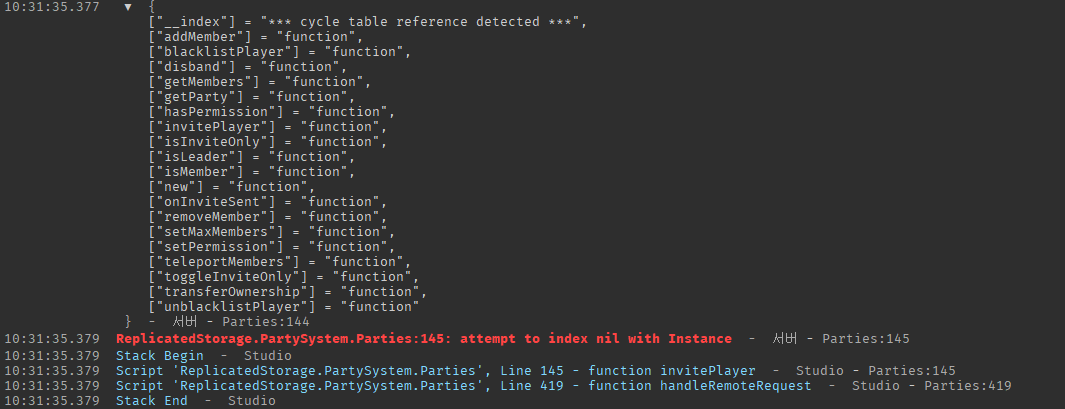
Task: Select the 'transferOwnership' table entry
Action: 287,292
